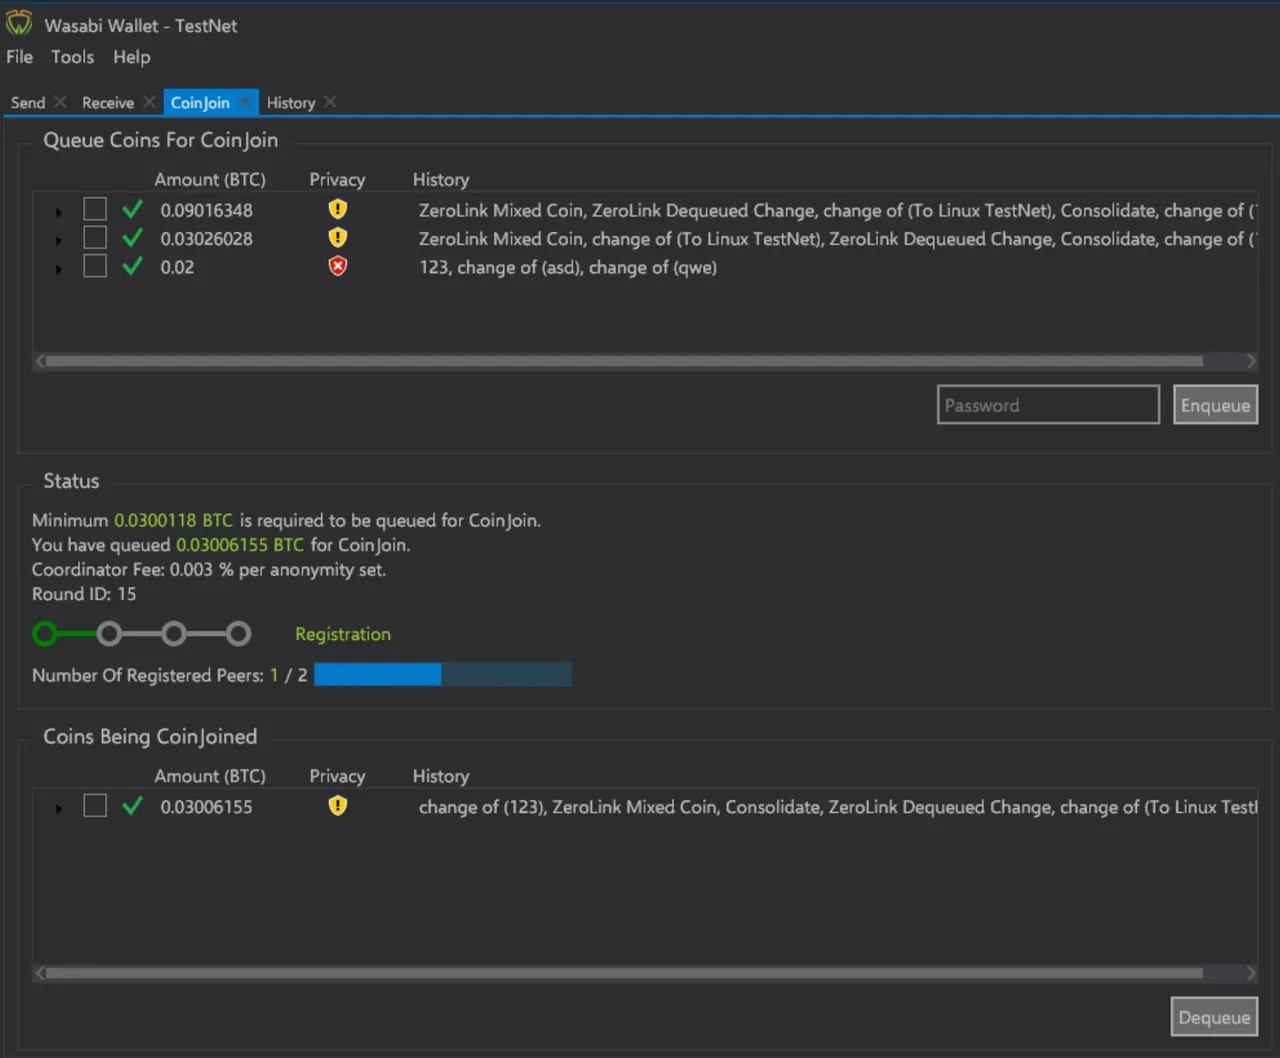Viewport: 1280px width, 1058px height.
Task: Open the Tools menu
Action: point(73,57)
